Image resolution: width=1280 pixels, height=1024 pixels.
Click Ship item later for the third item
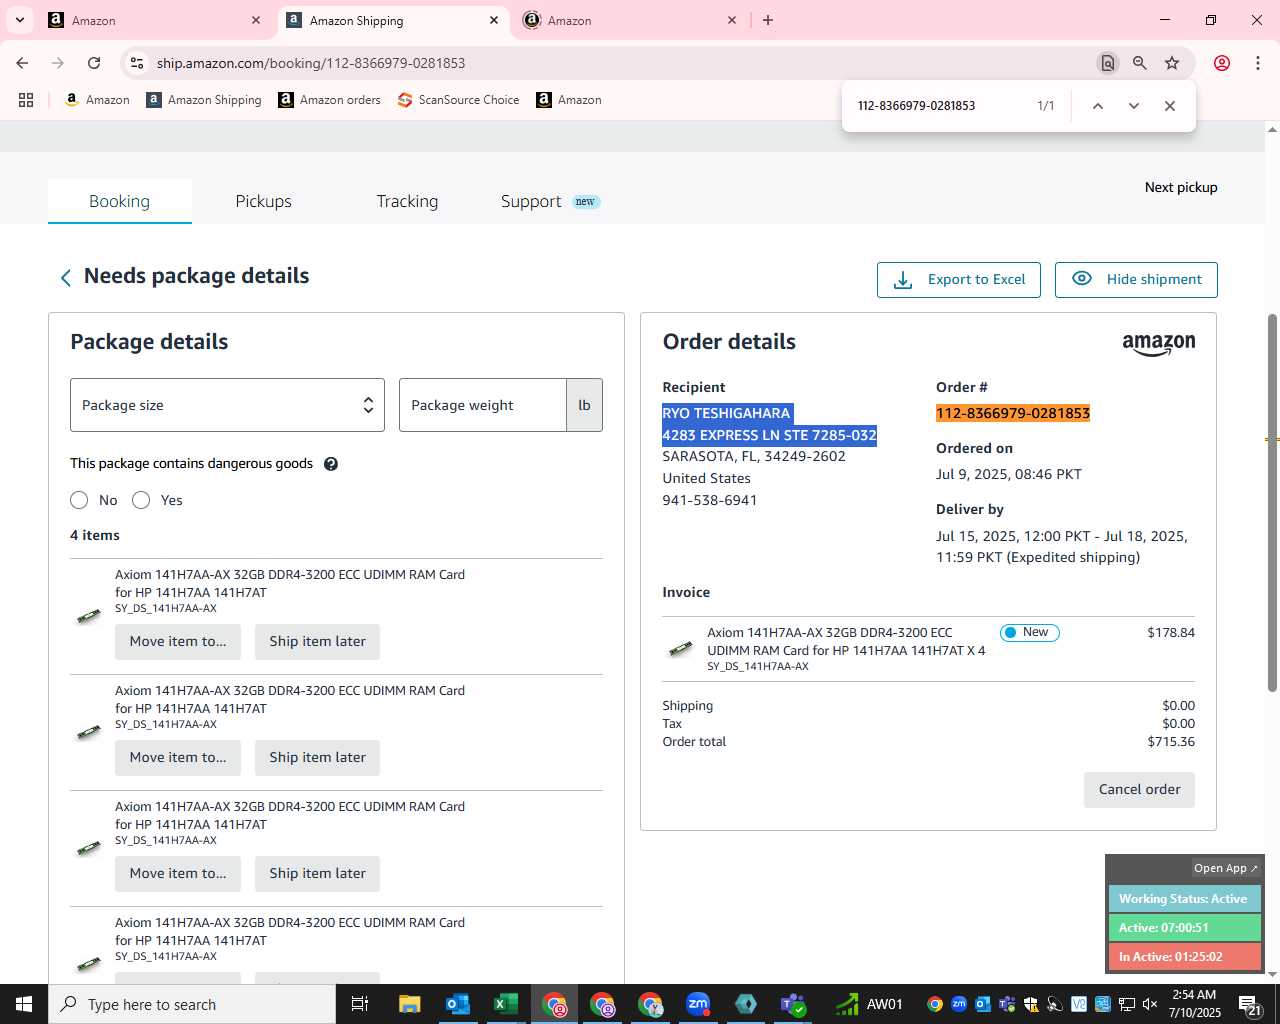tap(317, 874)
